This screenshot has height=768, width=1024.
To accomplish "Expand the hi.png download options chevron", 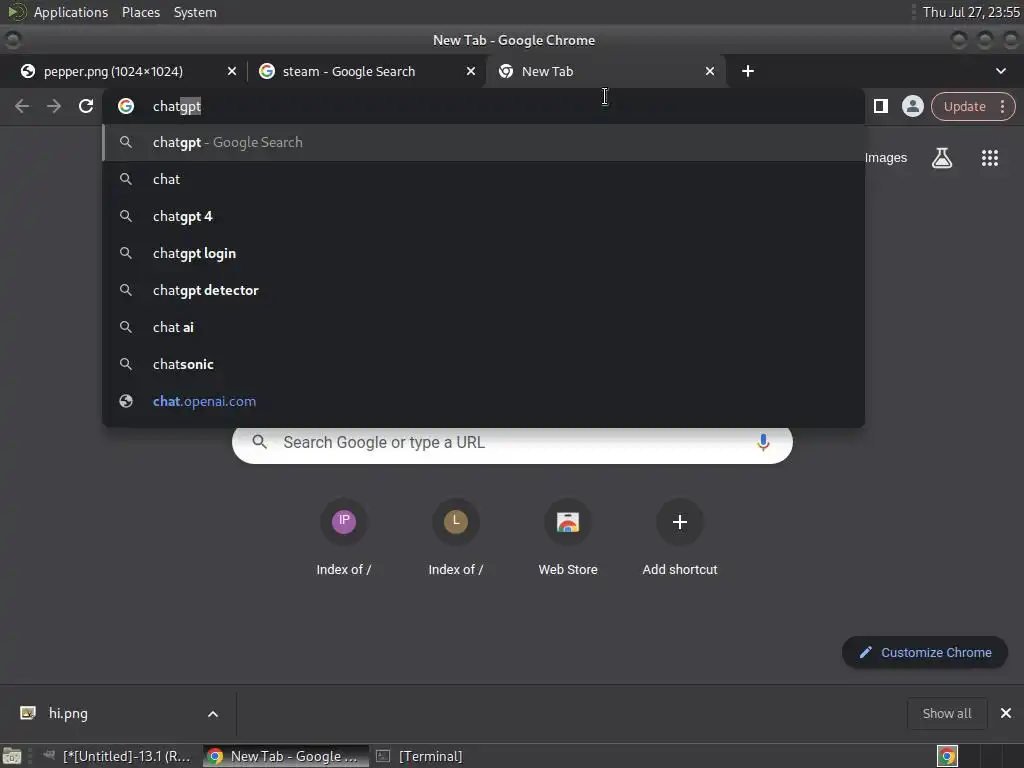I will click(213, 714).
